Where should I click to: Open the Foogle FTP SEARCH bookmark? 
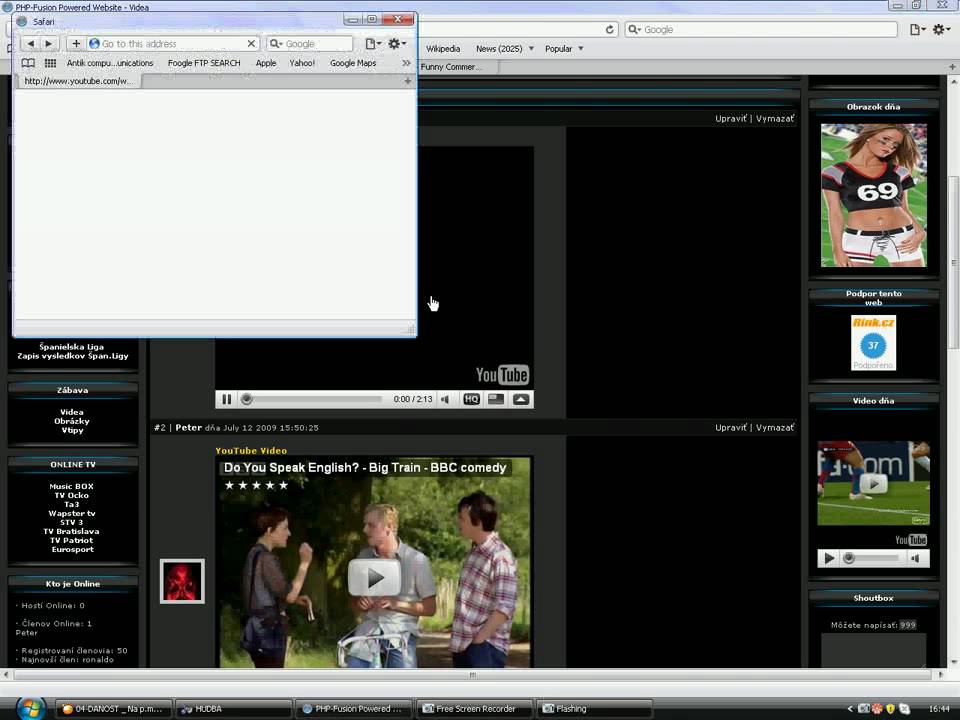(x=204, y=63)
